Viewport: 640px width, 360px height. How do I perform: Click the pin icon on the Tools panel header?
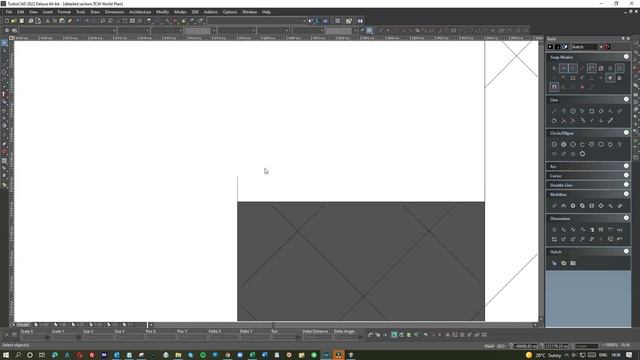click(623, 38)
